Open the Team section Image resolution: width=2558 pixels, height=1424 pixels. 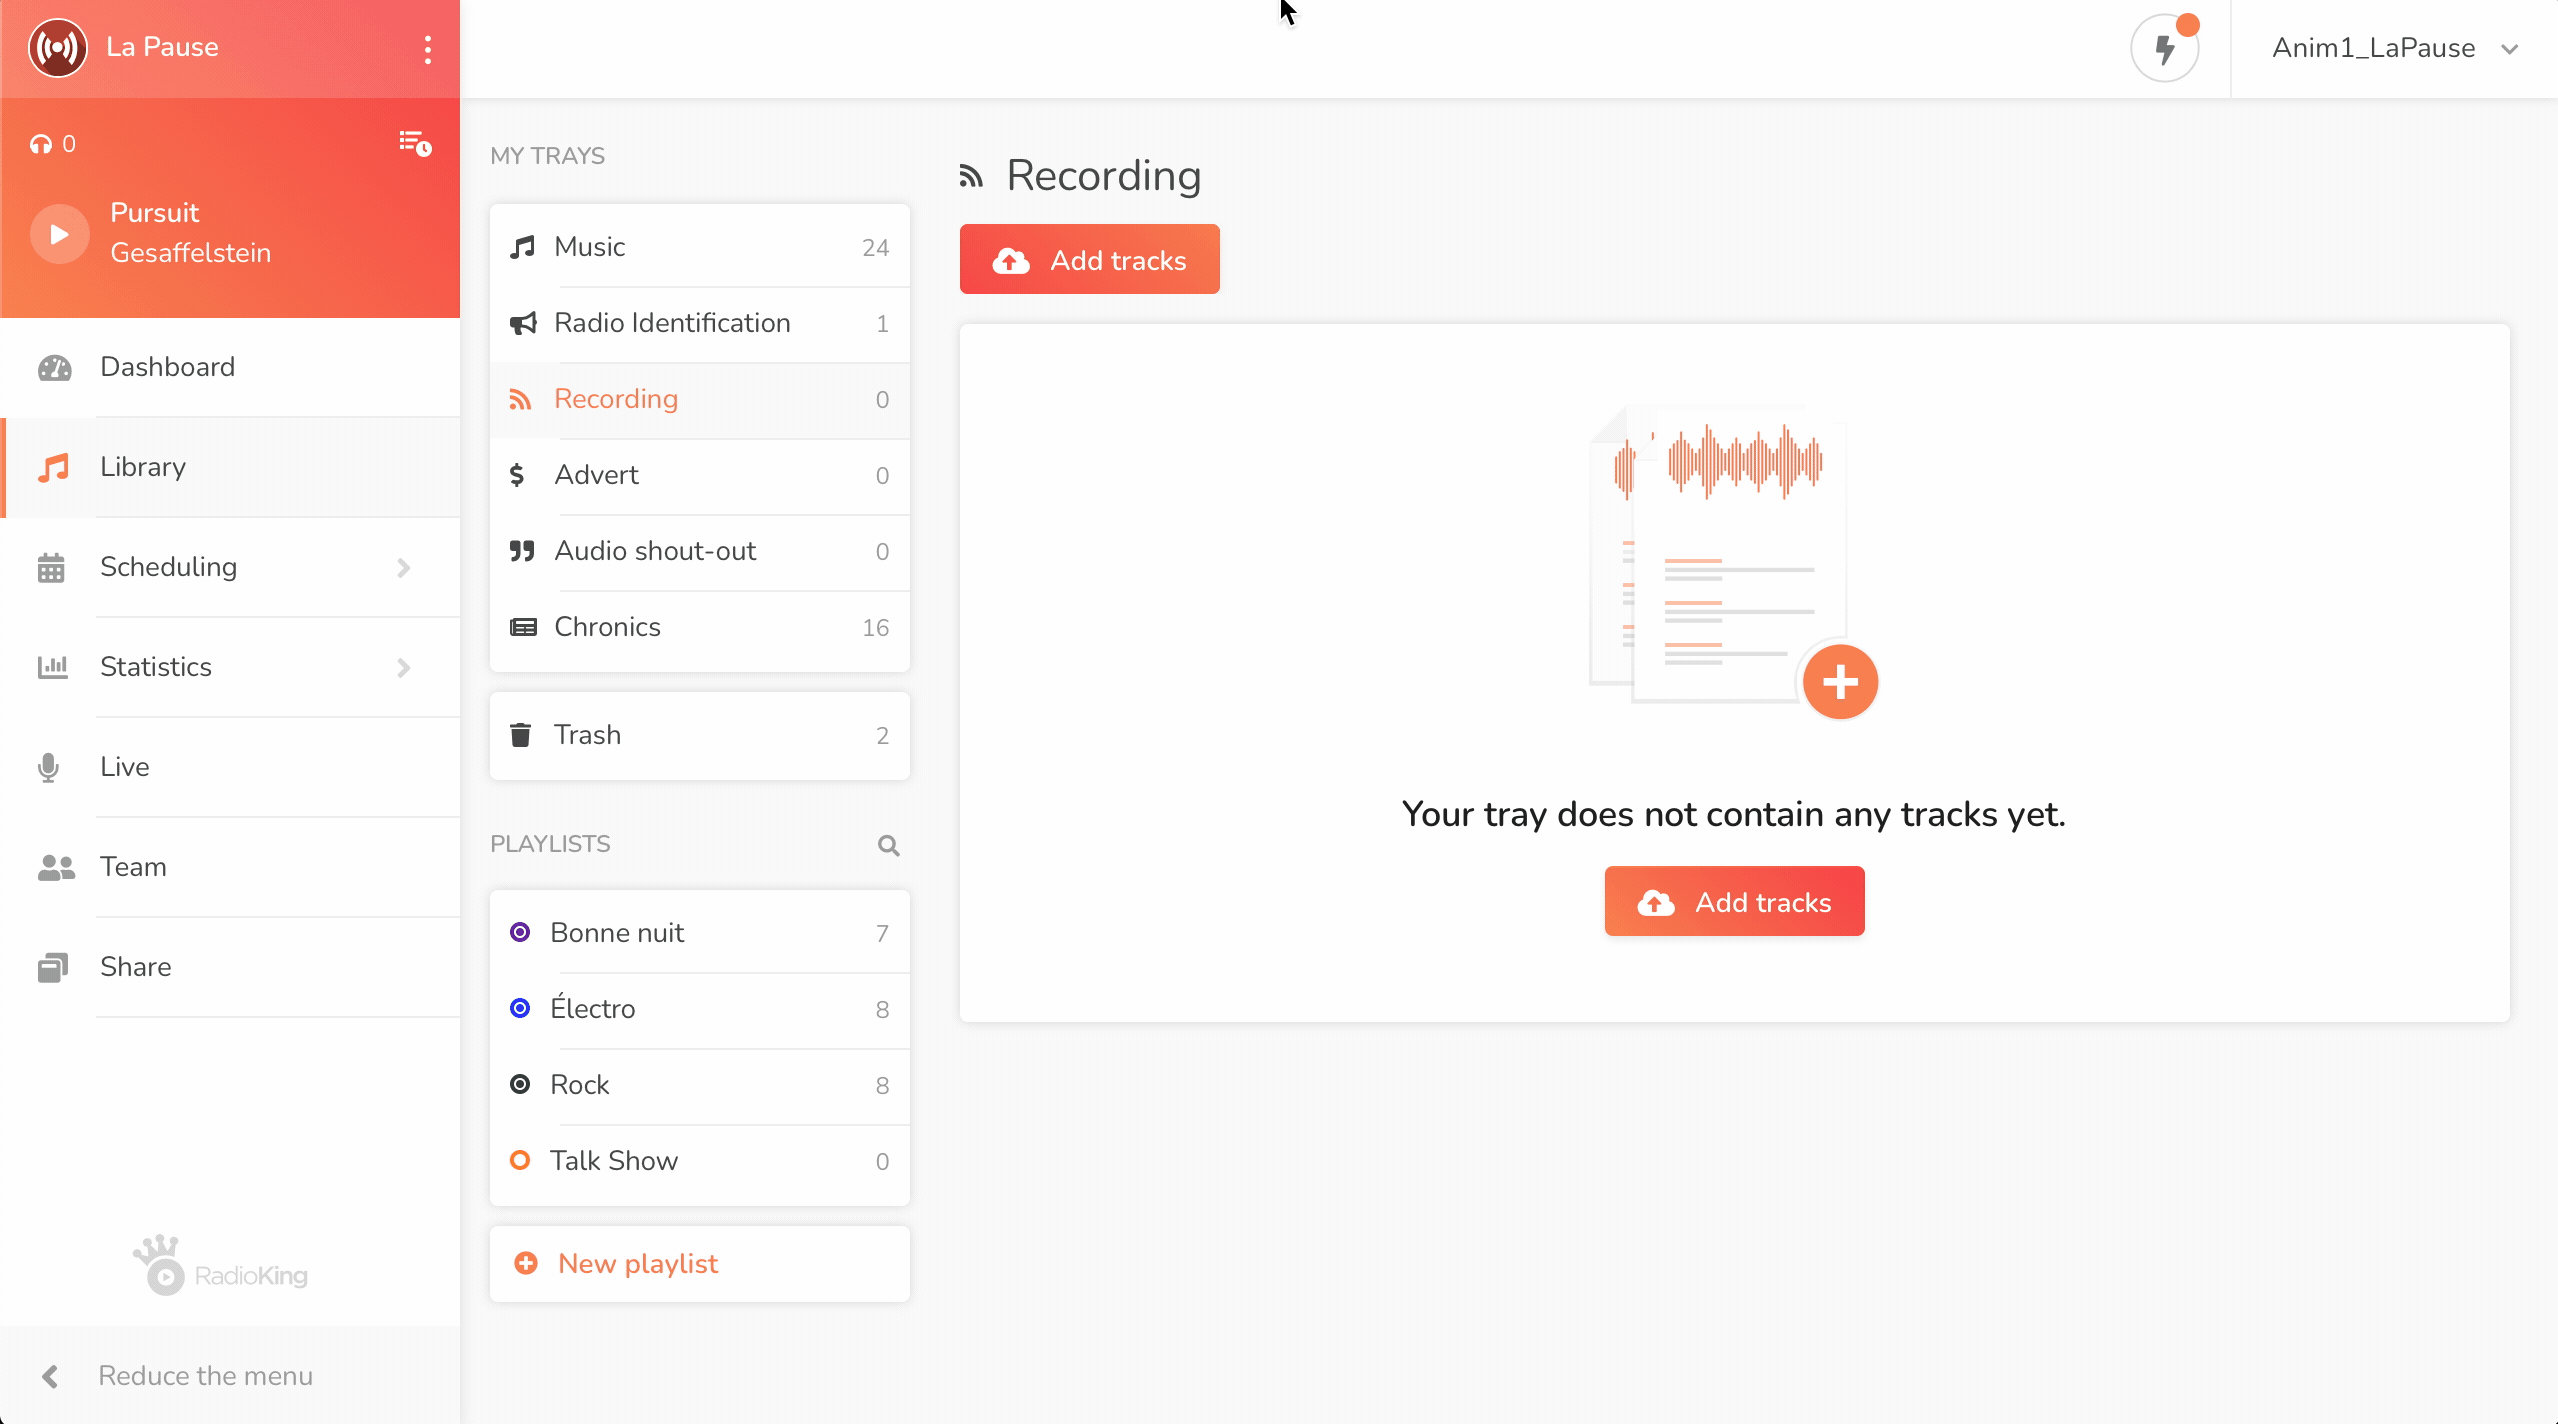(230, 867)
